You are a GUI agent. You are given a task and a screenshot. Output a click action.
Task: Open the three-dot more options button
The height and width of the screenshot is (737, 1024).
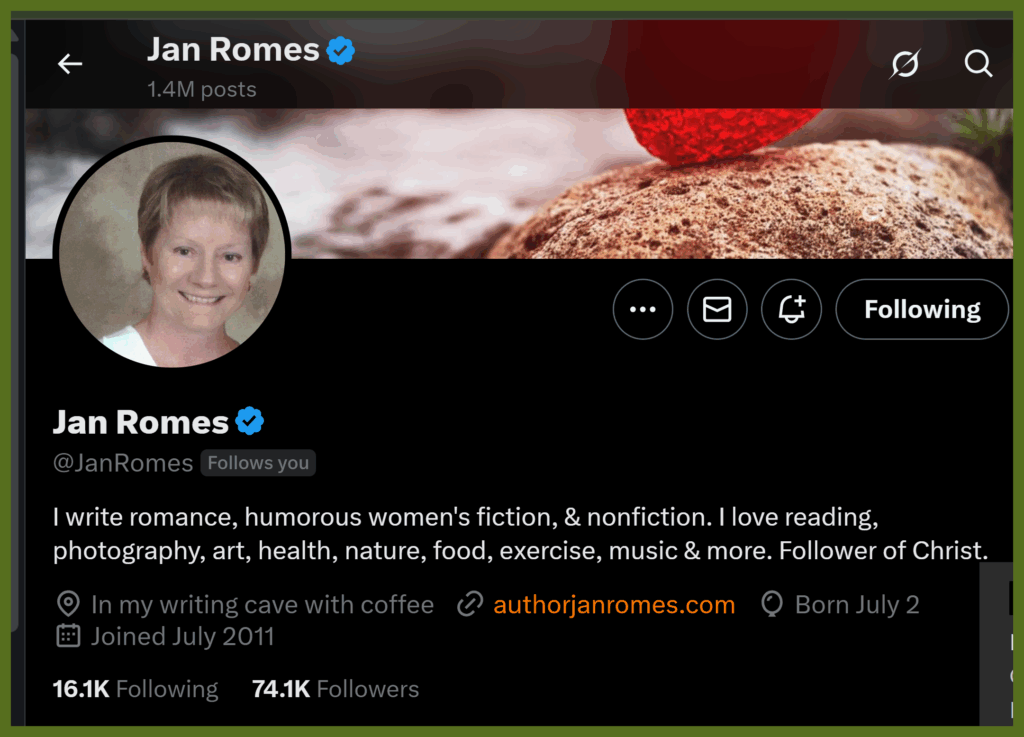coord(643,309)
